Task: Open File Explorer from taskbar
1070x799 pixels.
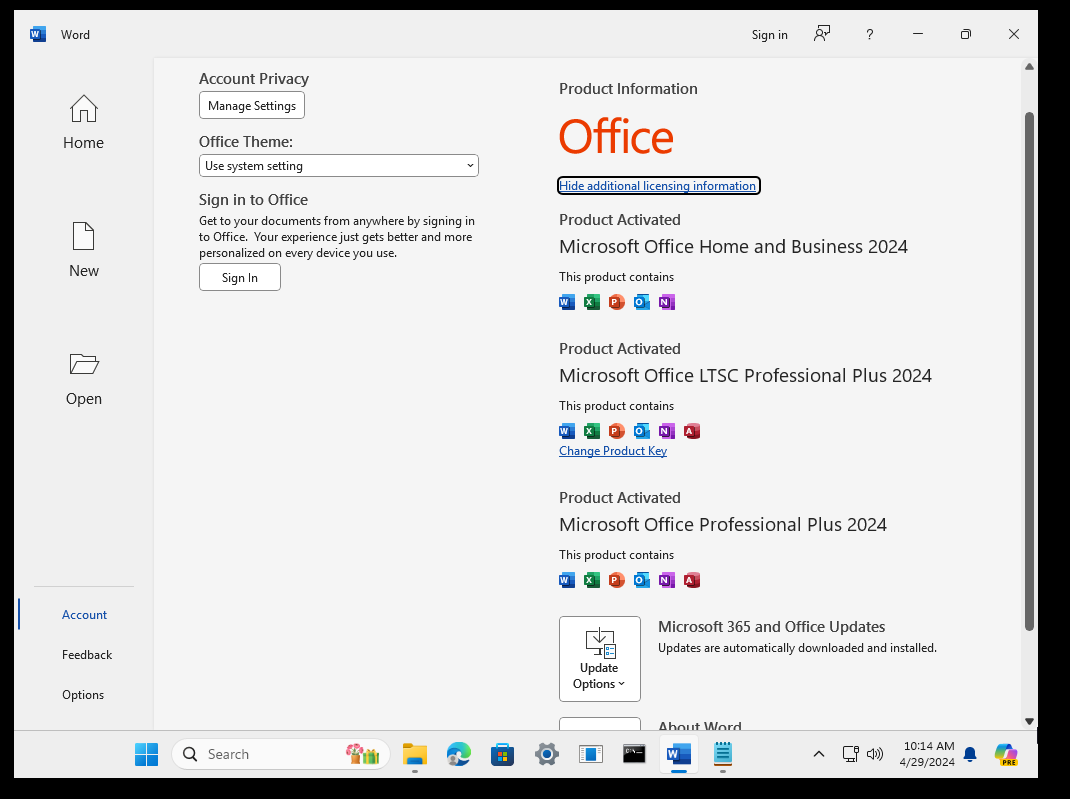Action: [414, 754]
